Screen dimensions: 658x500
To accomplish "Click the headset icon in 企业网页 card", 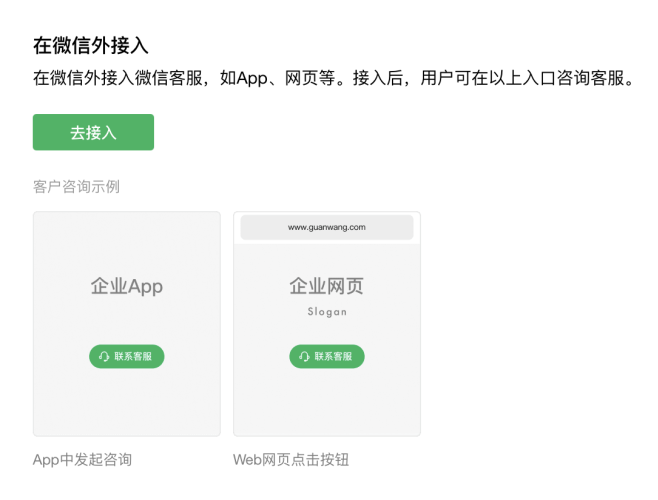I will 304,356.
